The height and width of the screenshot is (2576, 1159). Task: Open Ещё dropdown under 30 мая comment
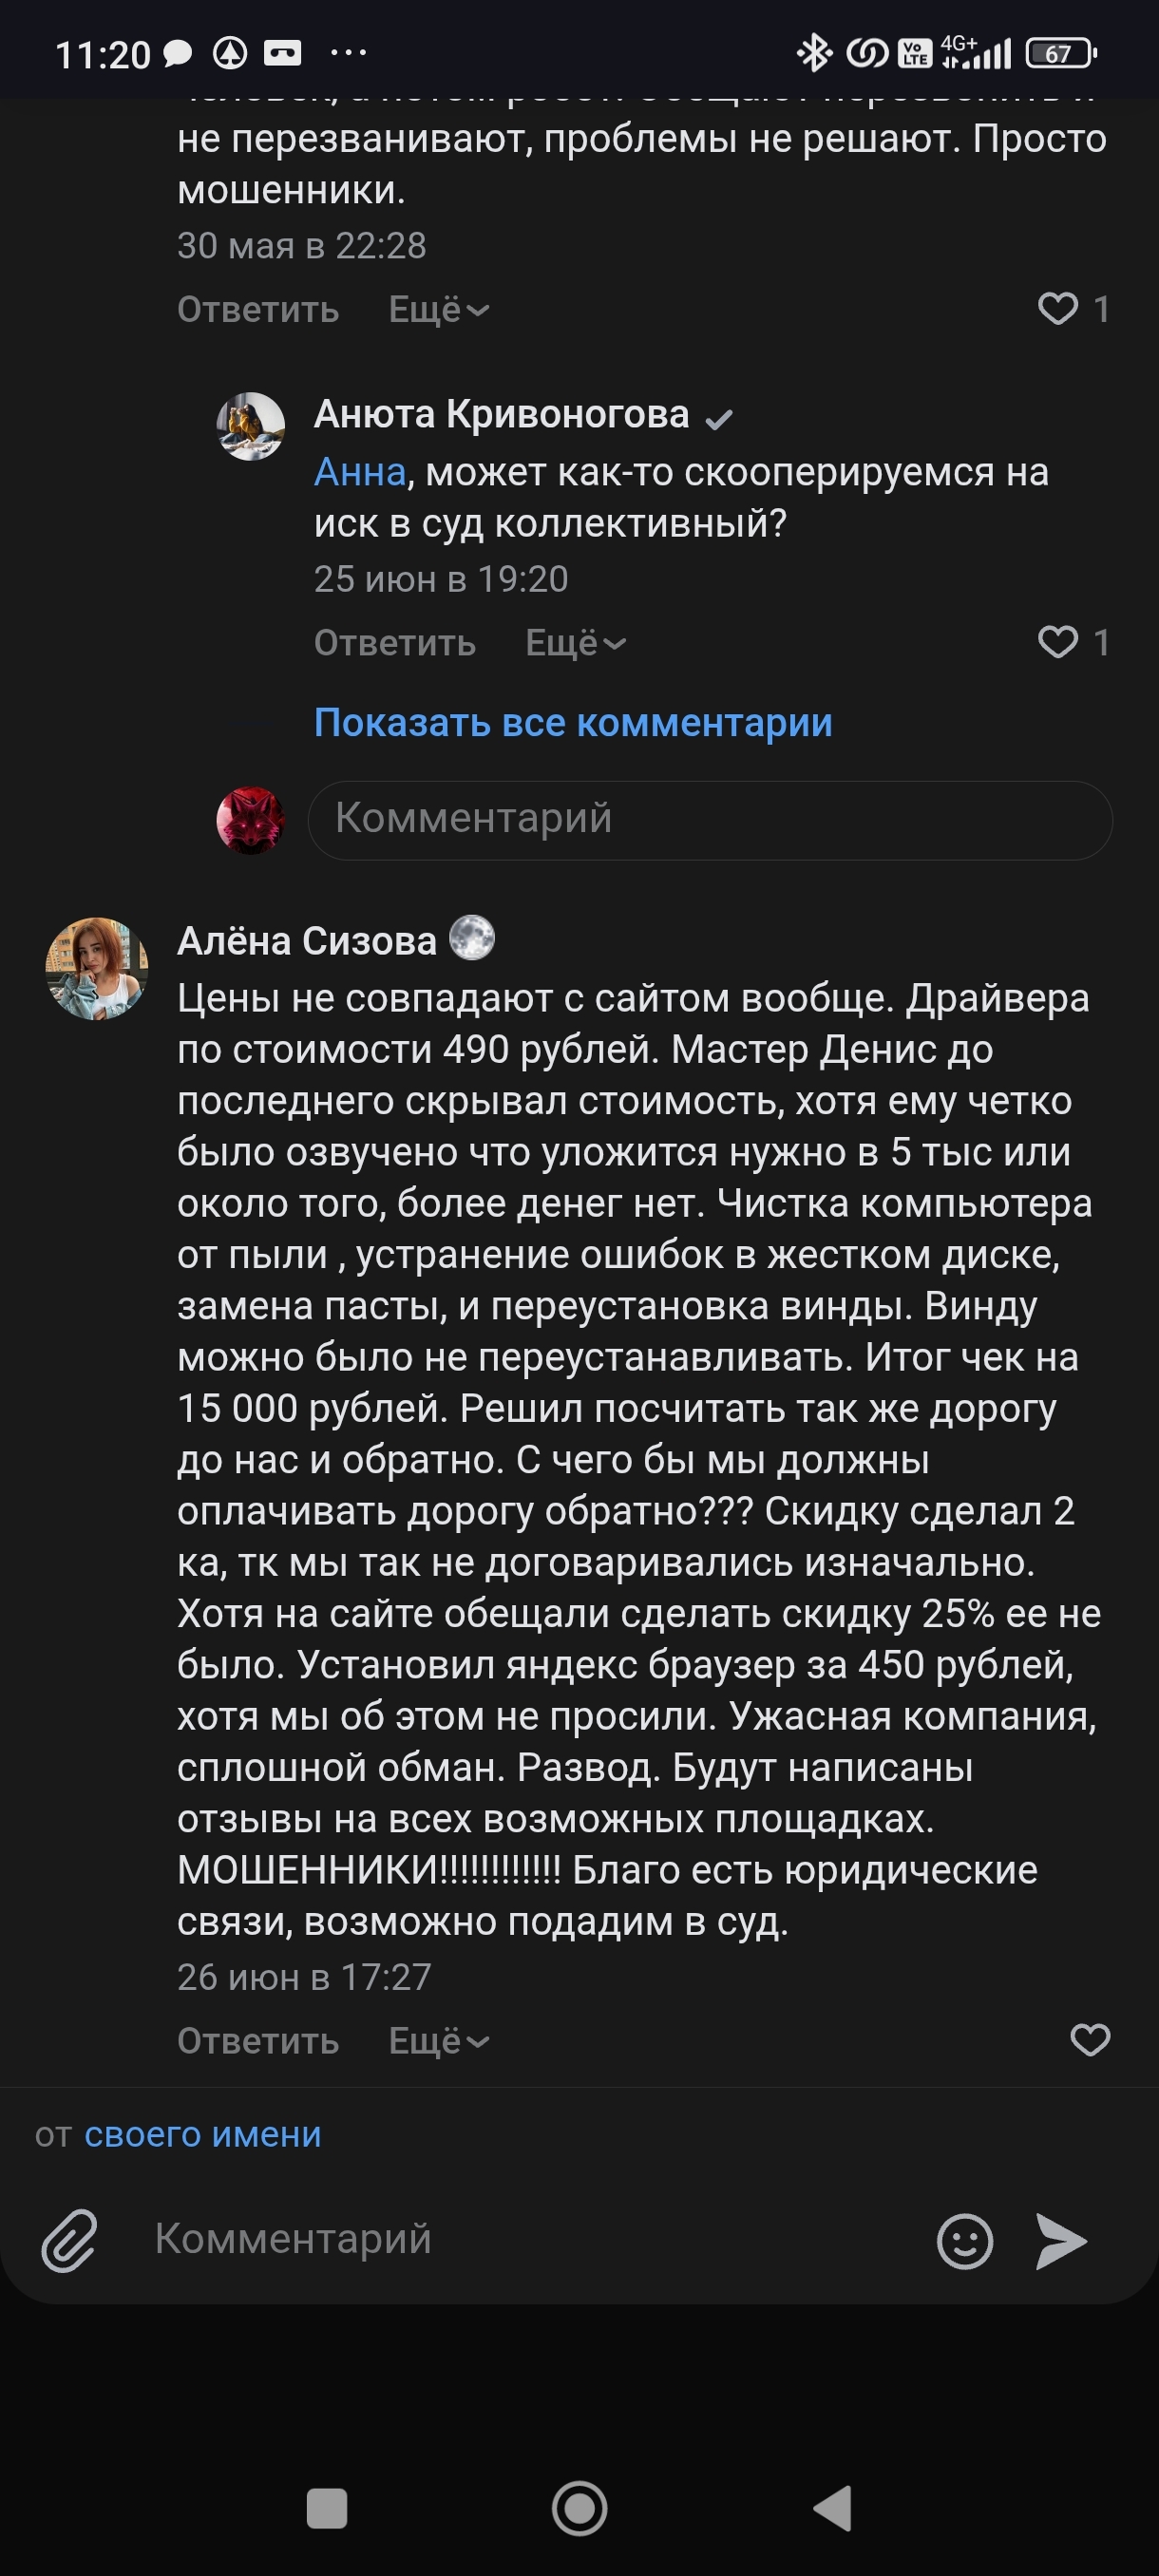tap(438, 310)
